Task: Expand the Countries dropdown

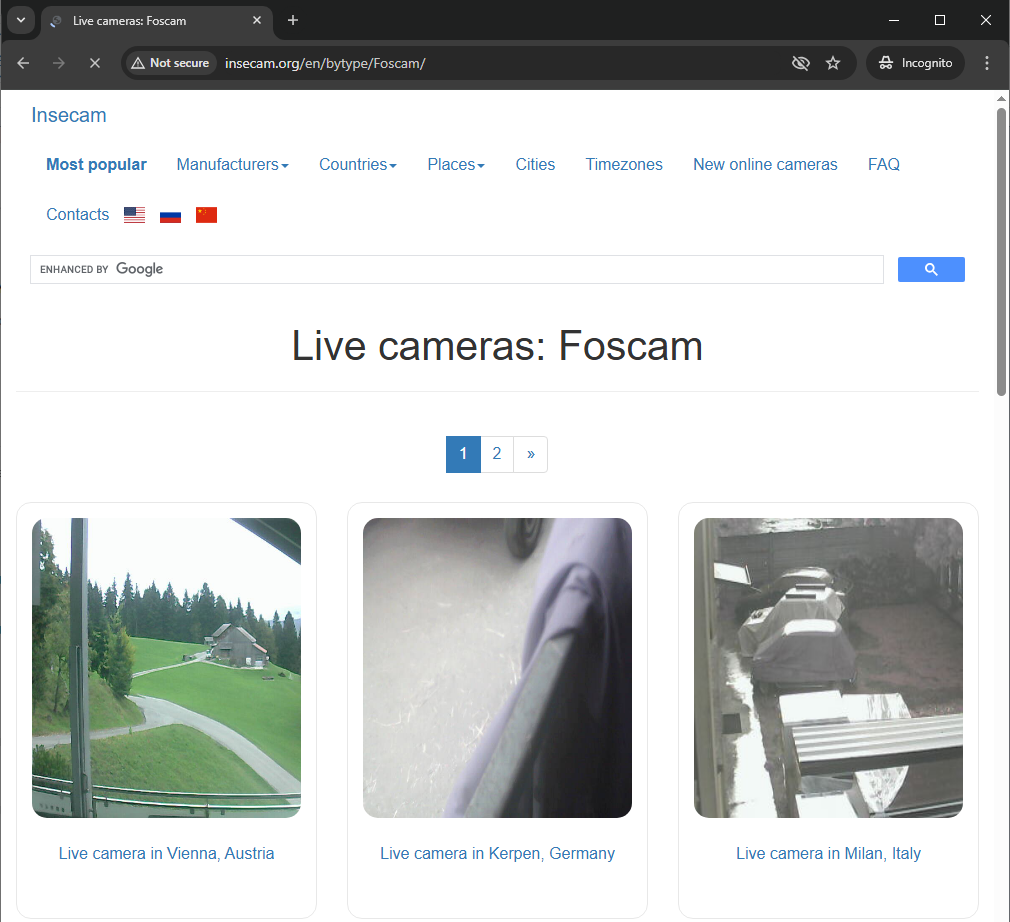Action: 357,164
